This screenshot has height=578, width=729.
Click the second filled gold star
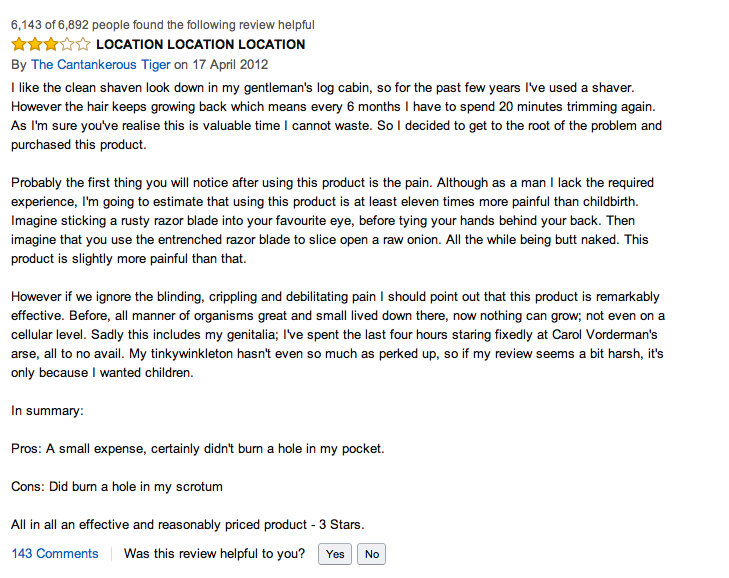35,44
